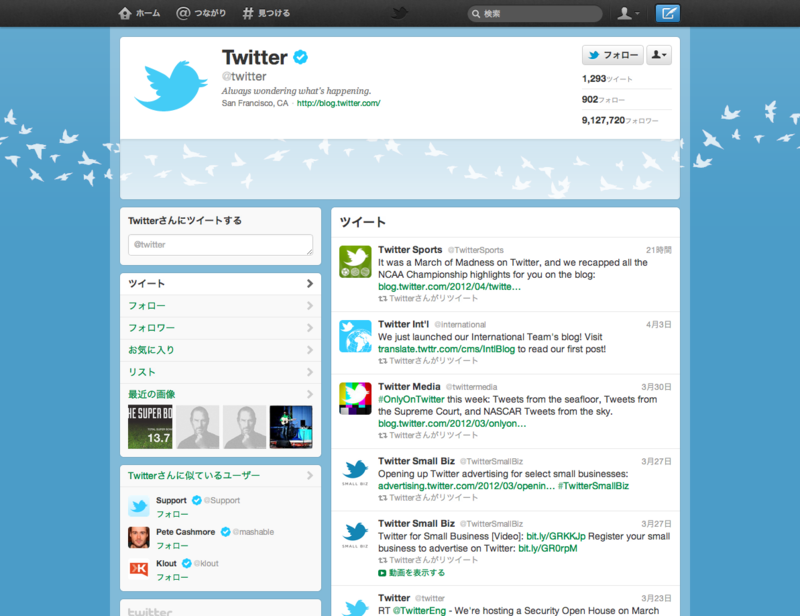The height and width of the screenshot is (616, 800).
Task: Click the Klout account avatar
Action: [x=139, y=569]
